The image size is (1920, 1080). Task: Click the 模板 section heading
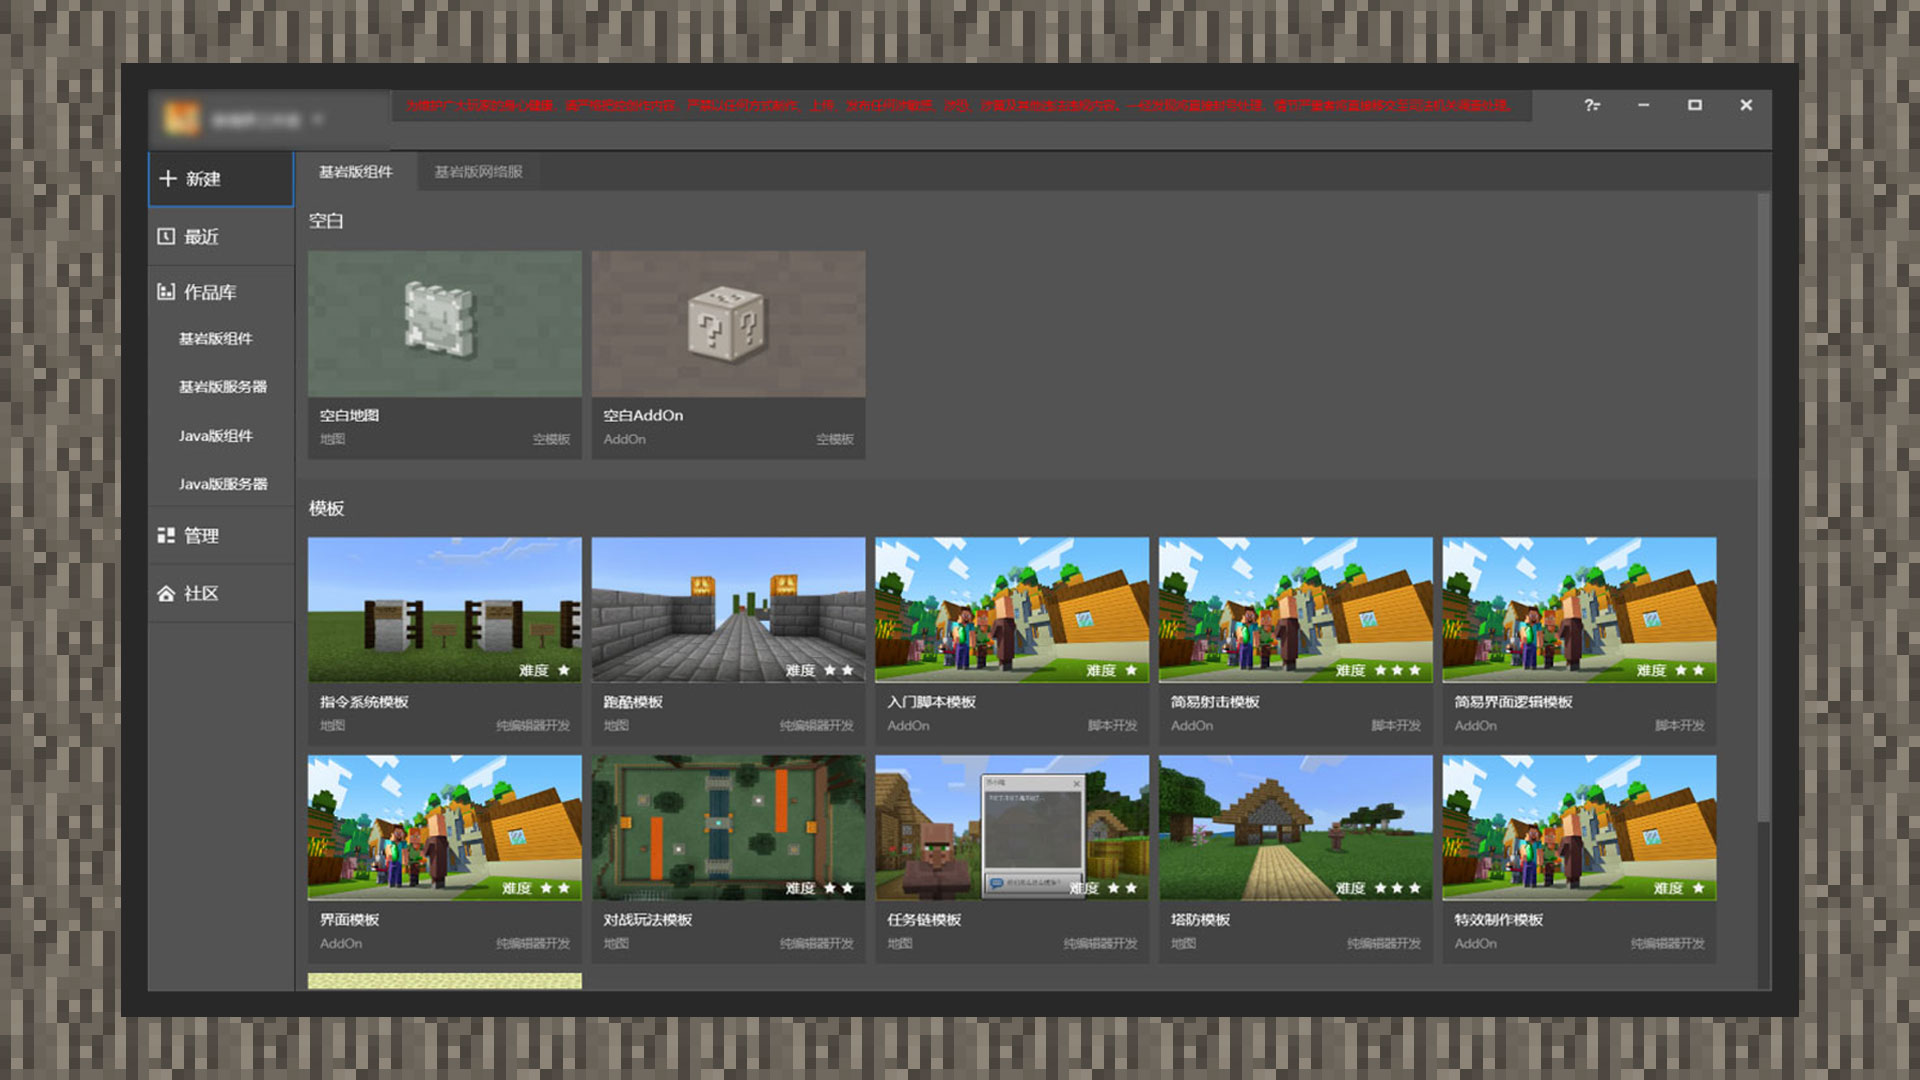click(x=326, y=509)
